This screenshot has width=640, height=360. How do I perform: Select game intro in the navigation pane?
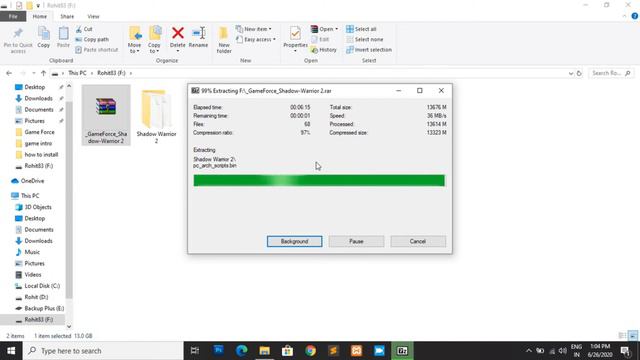pos(38,143)
